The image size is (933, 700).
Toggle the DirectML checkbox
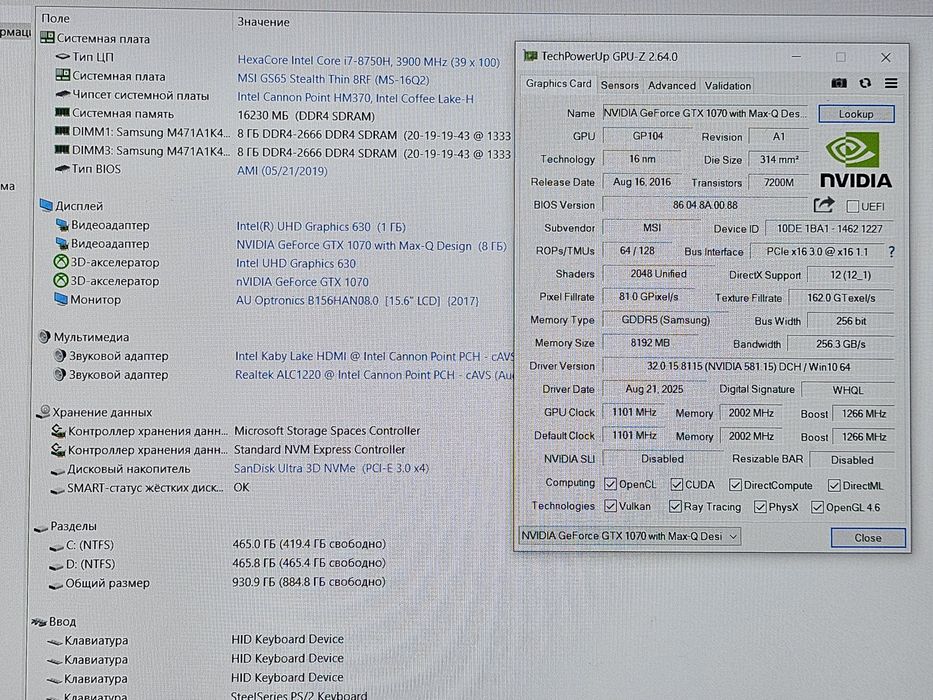coord(834,486)
